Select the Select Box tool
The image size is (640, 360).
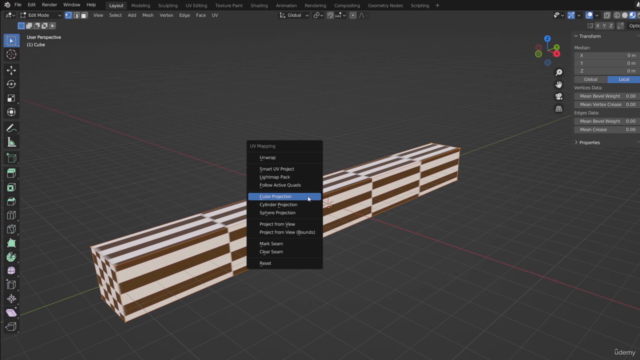click(x=11, y=40)
